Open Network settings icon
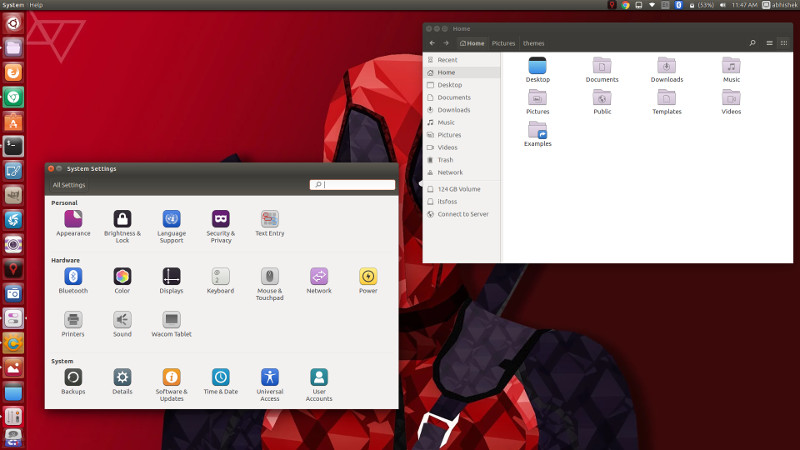800x450 pixels. [319, 281]
